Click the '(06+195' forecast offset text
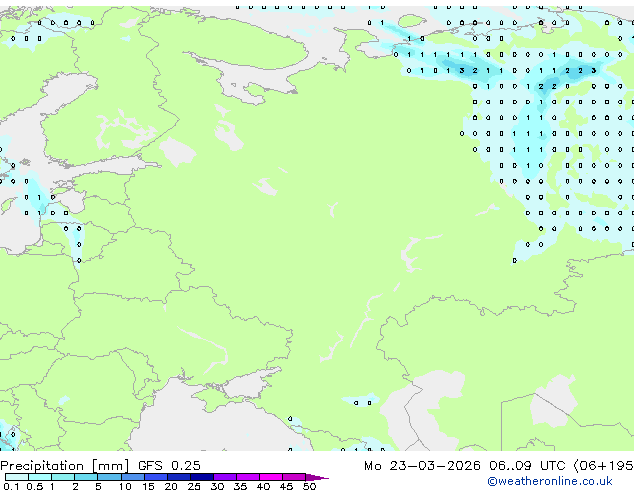The width and height of the screenshot is (634, 490). point(604,466)
